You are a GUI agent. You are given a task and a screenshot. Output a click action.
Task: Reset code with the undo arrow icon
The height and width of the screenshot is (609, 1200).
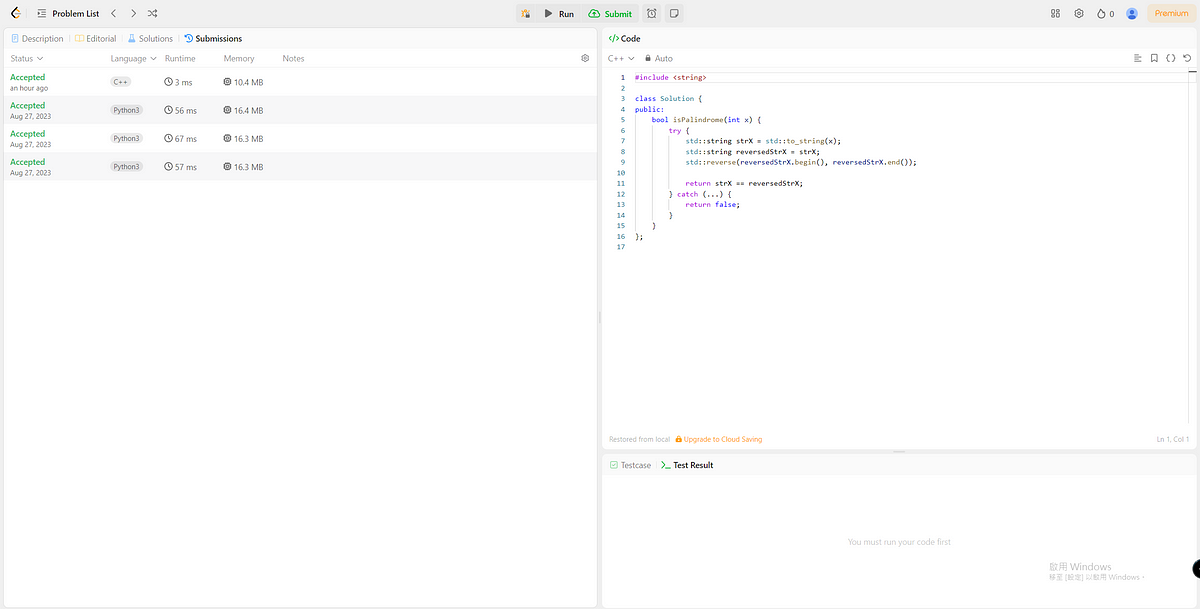1187,59
